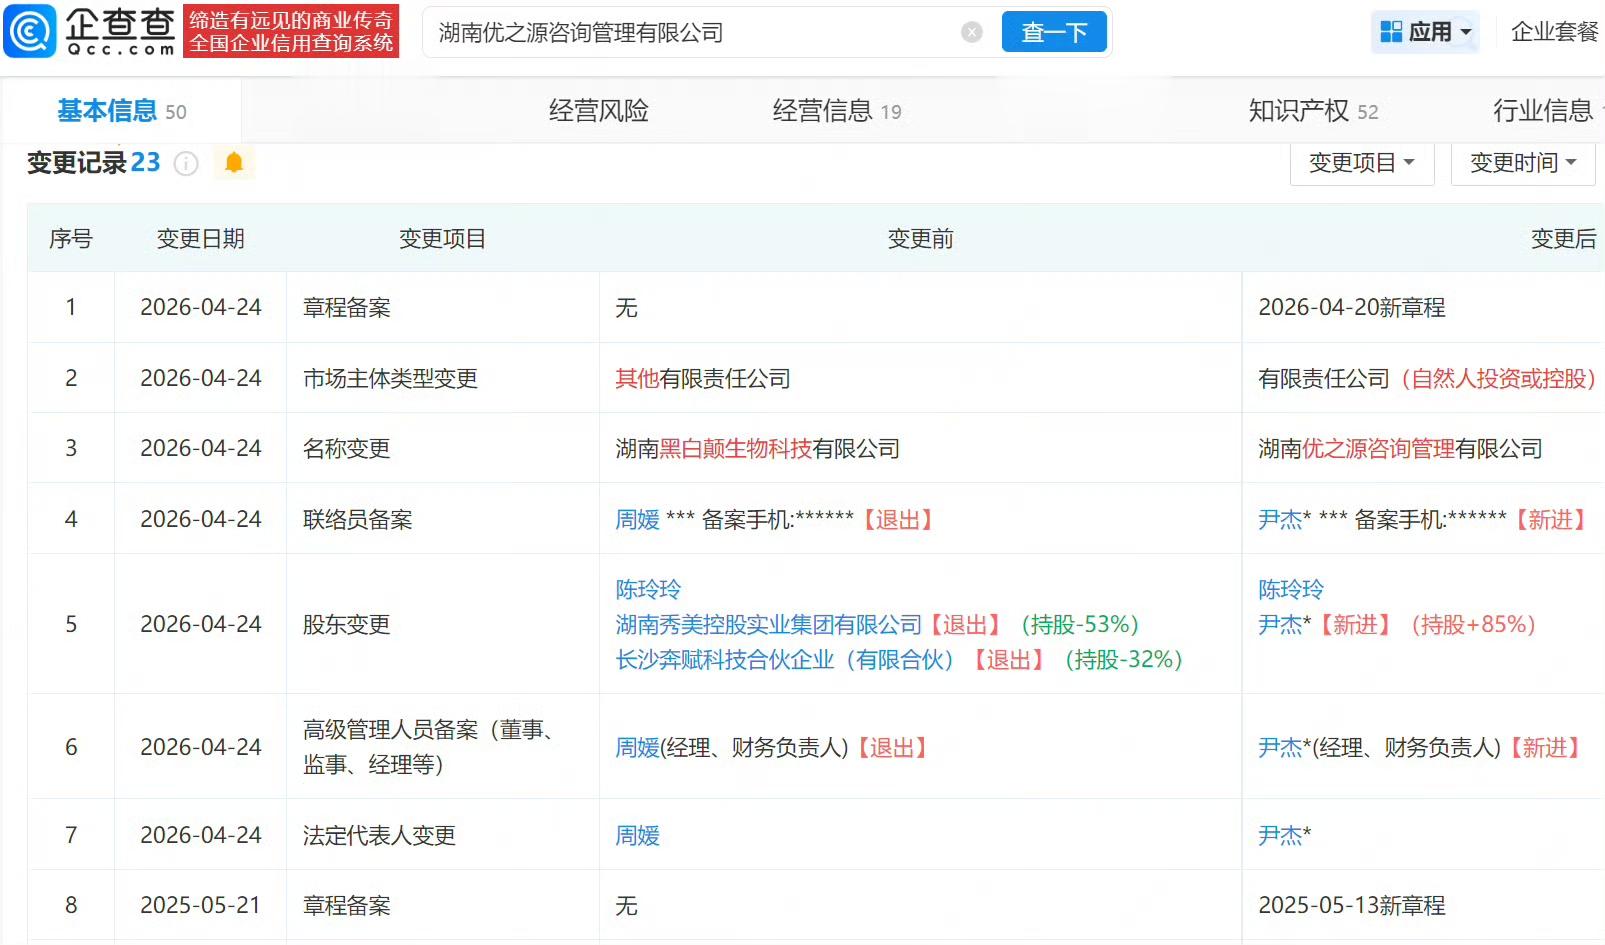Click the red slogan banner beside the logo

(x=291, y=31)
